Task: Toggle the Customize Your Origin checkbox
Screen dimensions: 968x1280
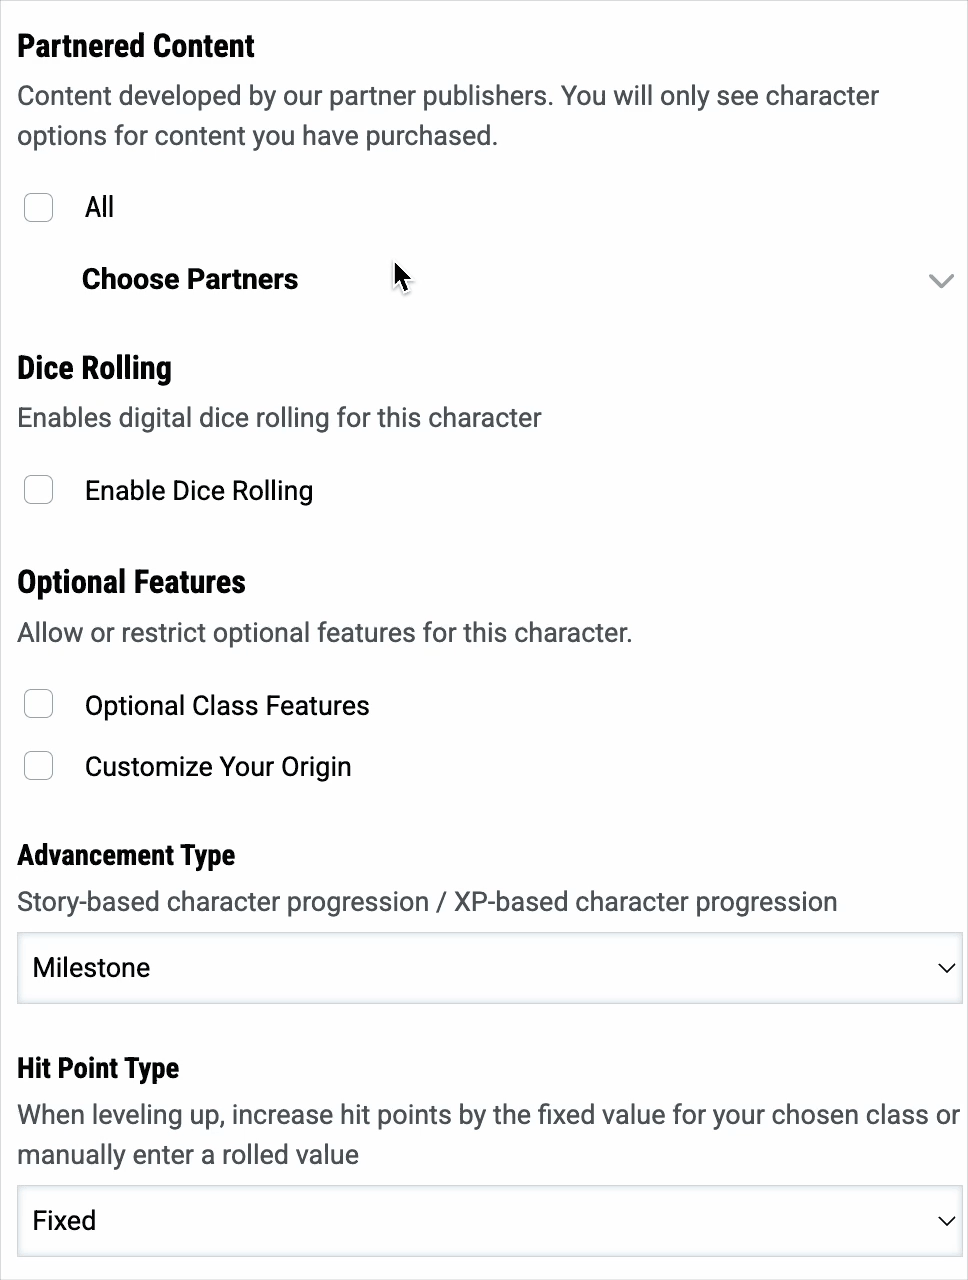Action: point(38,766)
